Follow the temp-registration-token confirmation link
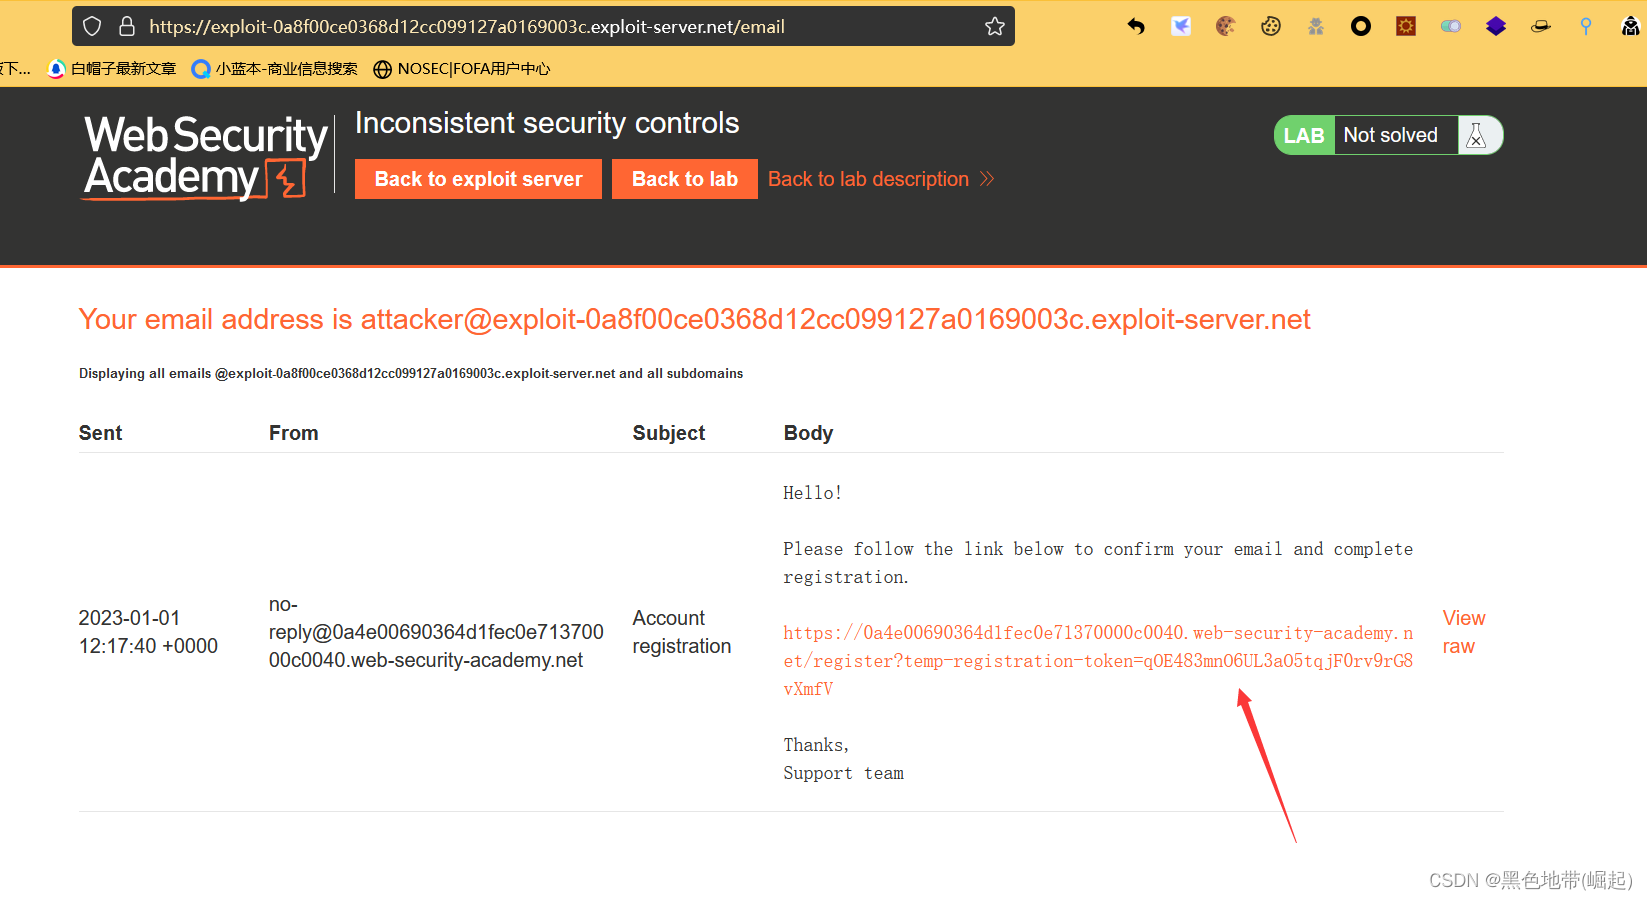This screenshot has height=900, width=1647. click(1098, 660)
